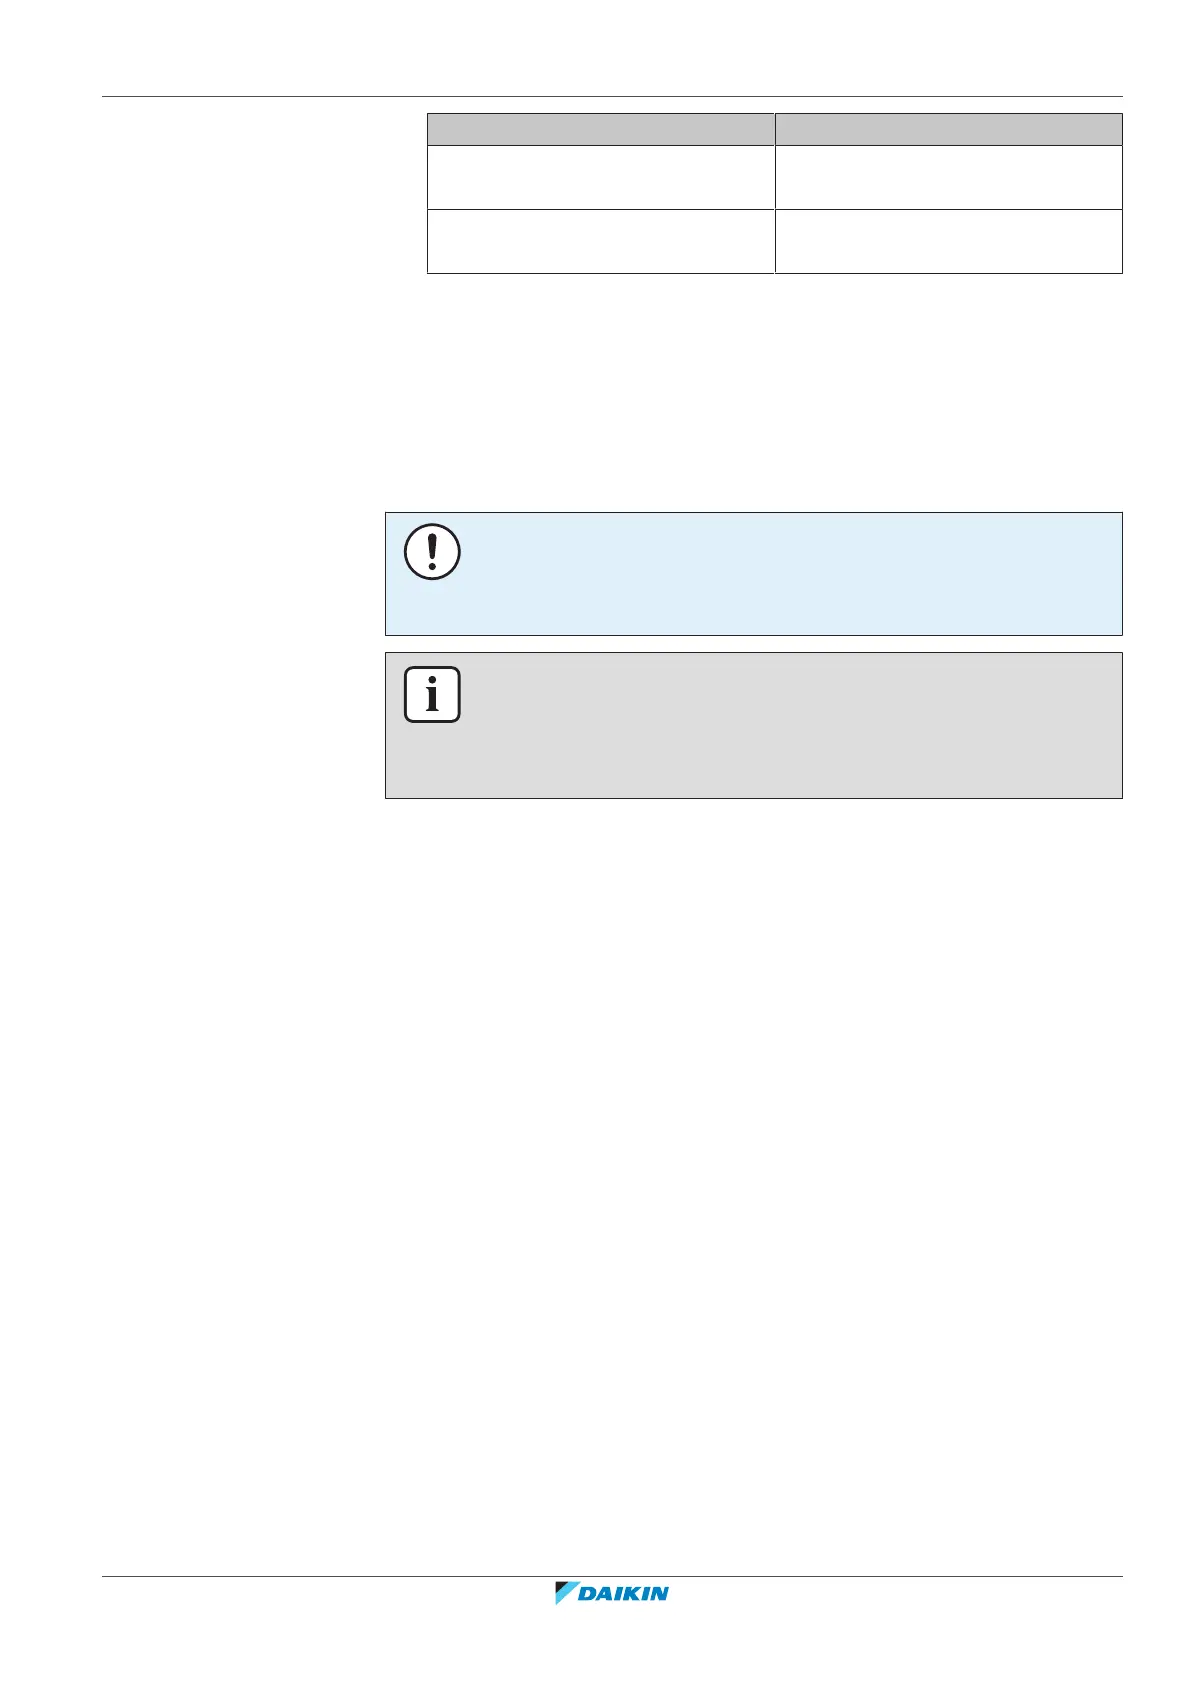Click the second row's left table cell
The width and height of the screenshot is (1191, 1684).
tap(600, 241)
